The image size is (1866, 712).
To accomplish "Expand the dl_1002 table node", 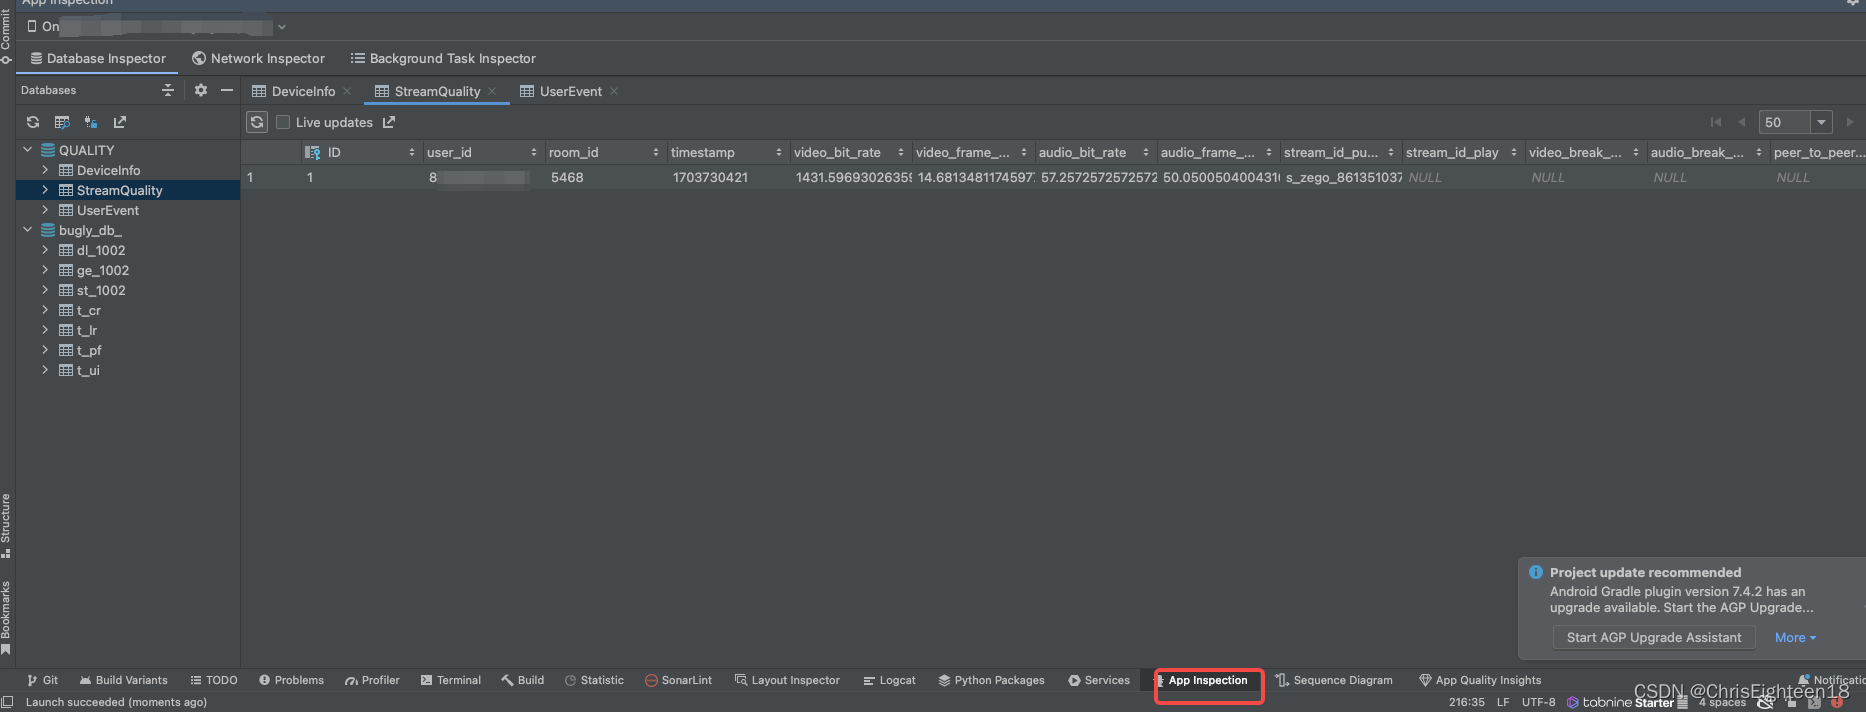I will (x=45, y=250).
